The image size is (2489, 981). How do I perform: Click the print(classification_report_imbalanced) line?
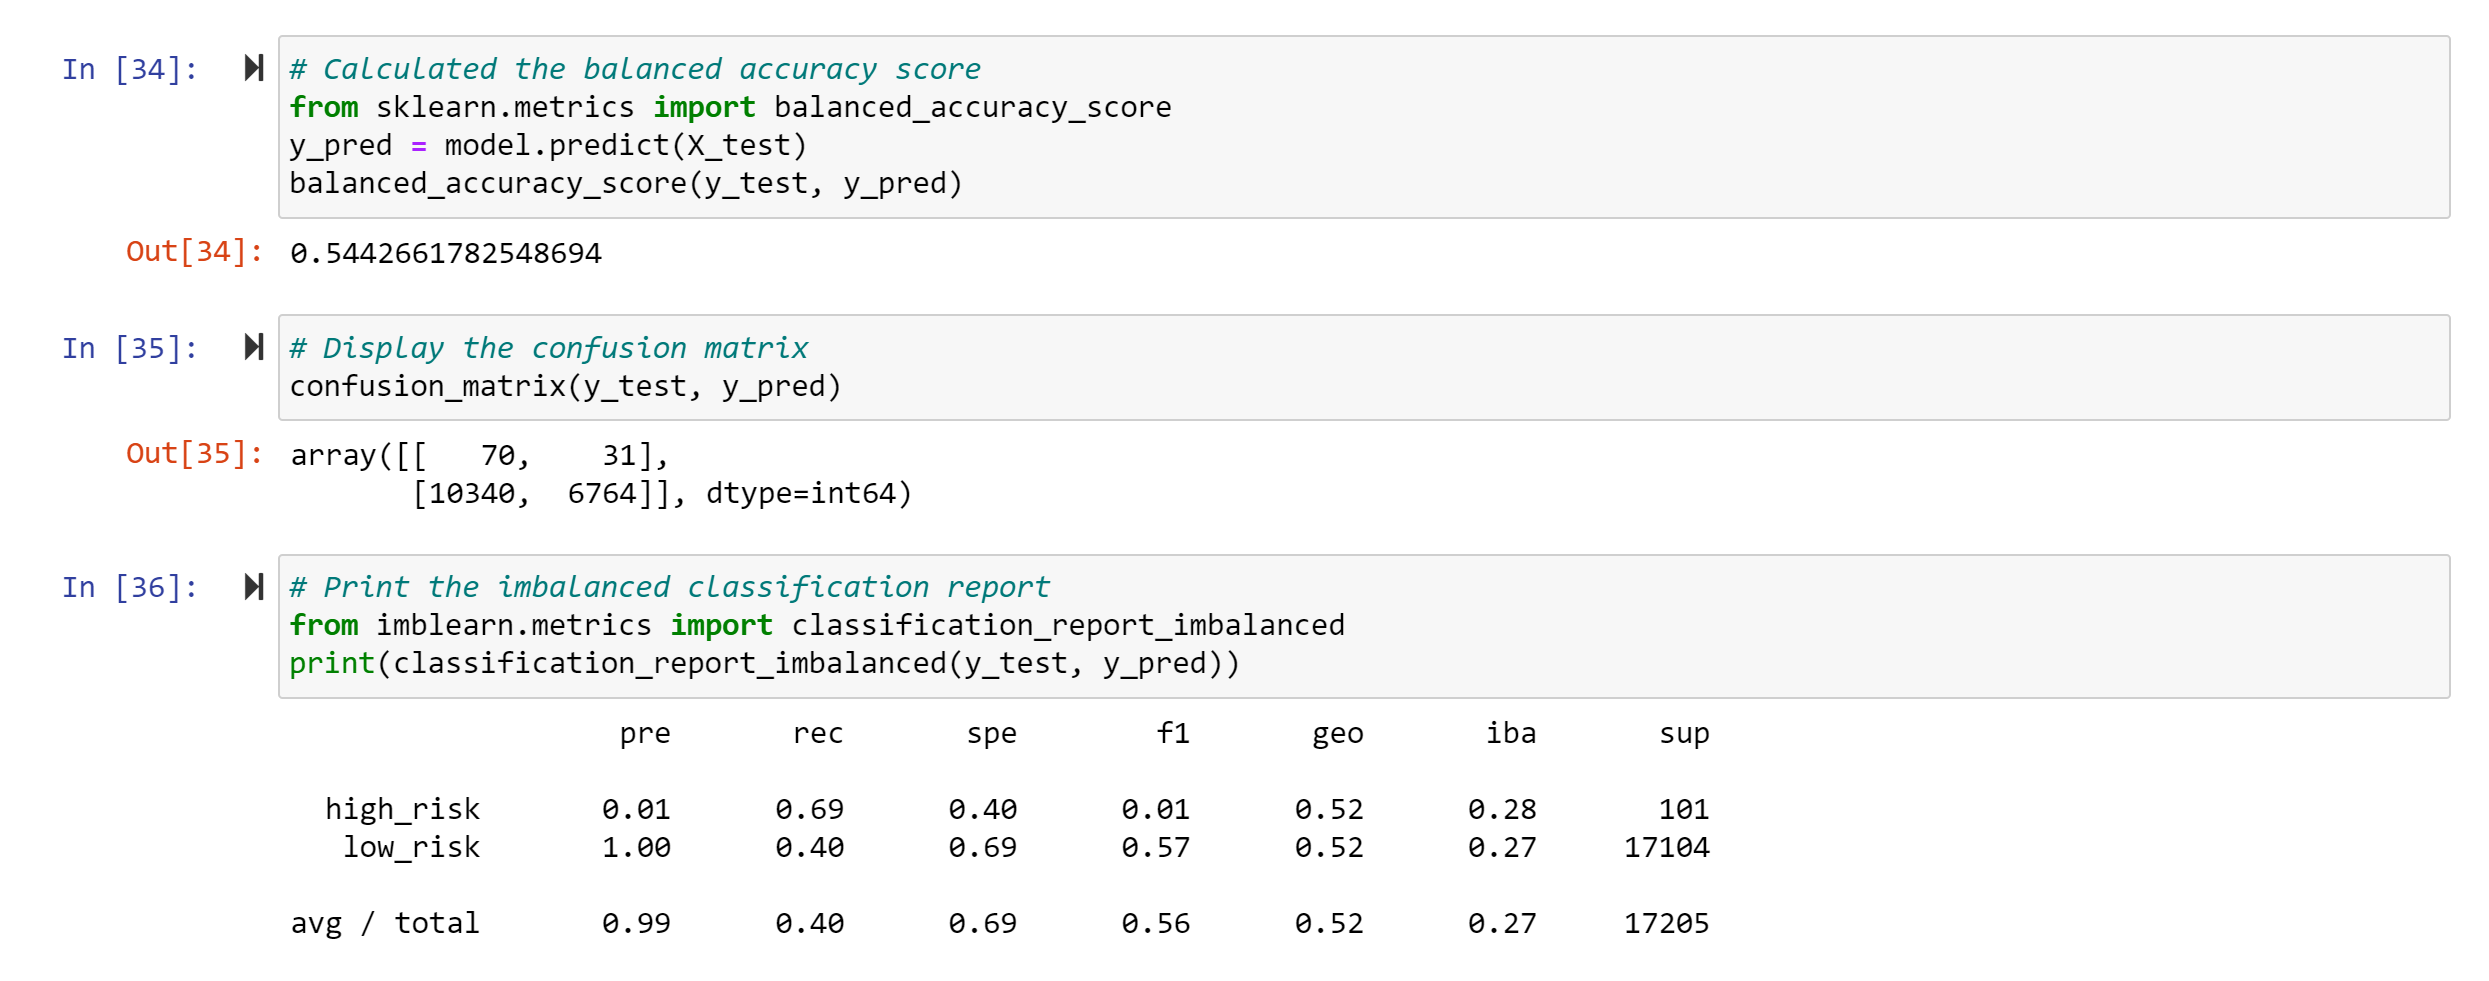coord(763,662)
